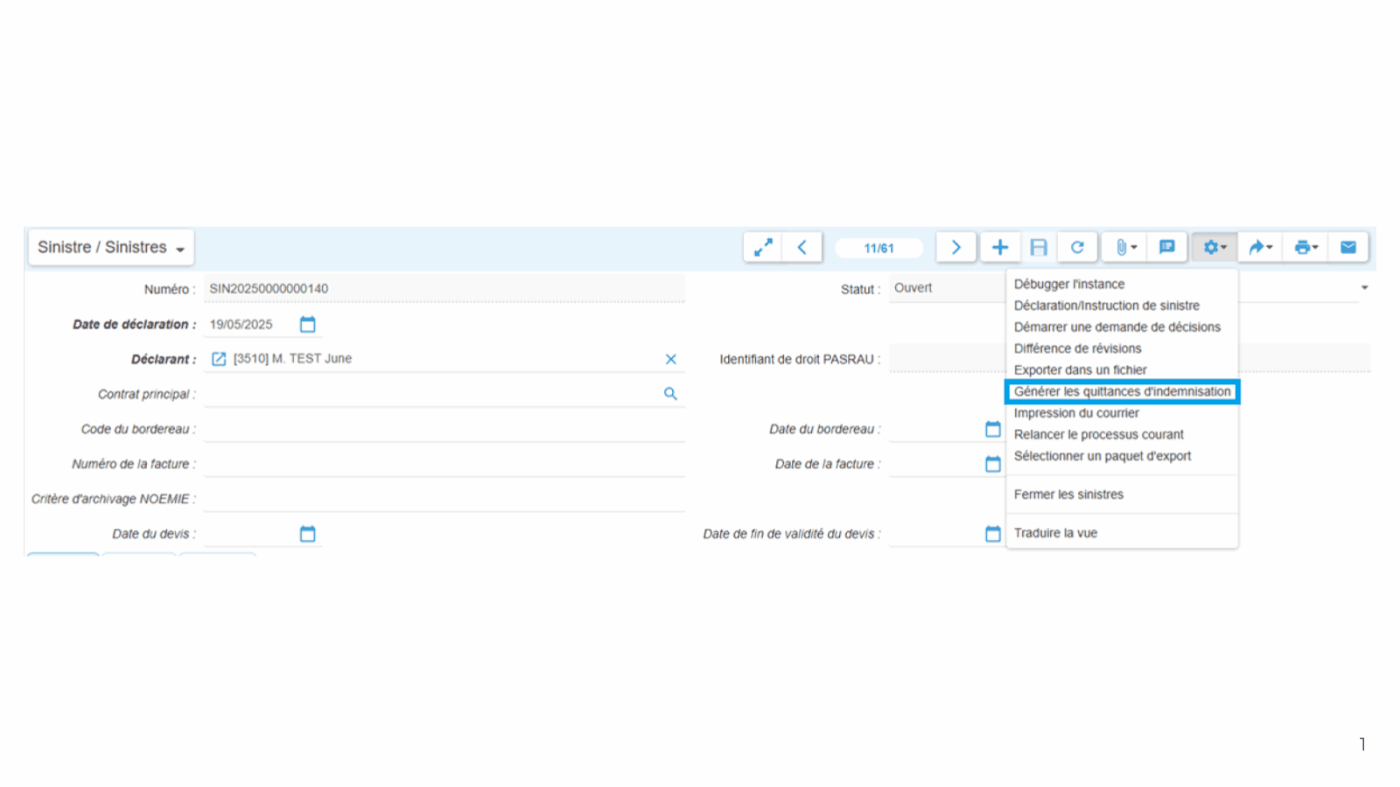Image resolution: width=1400 pixels, height=787 pixels.
Task: Expand the Sinistre / Sinistres view selector
Action: click(x=111, y=248)
